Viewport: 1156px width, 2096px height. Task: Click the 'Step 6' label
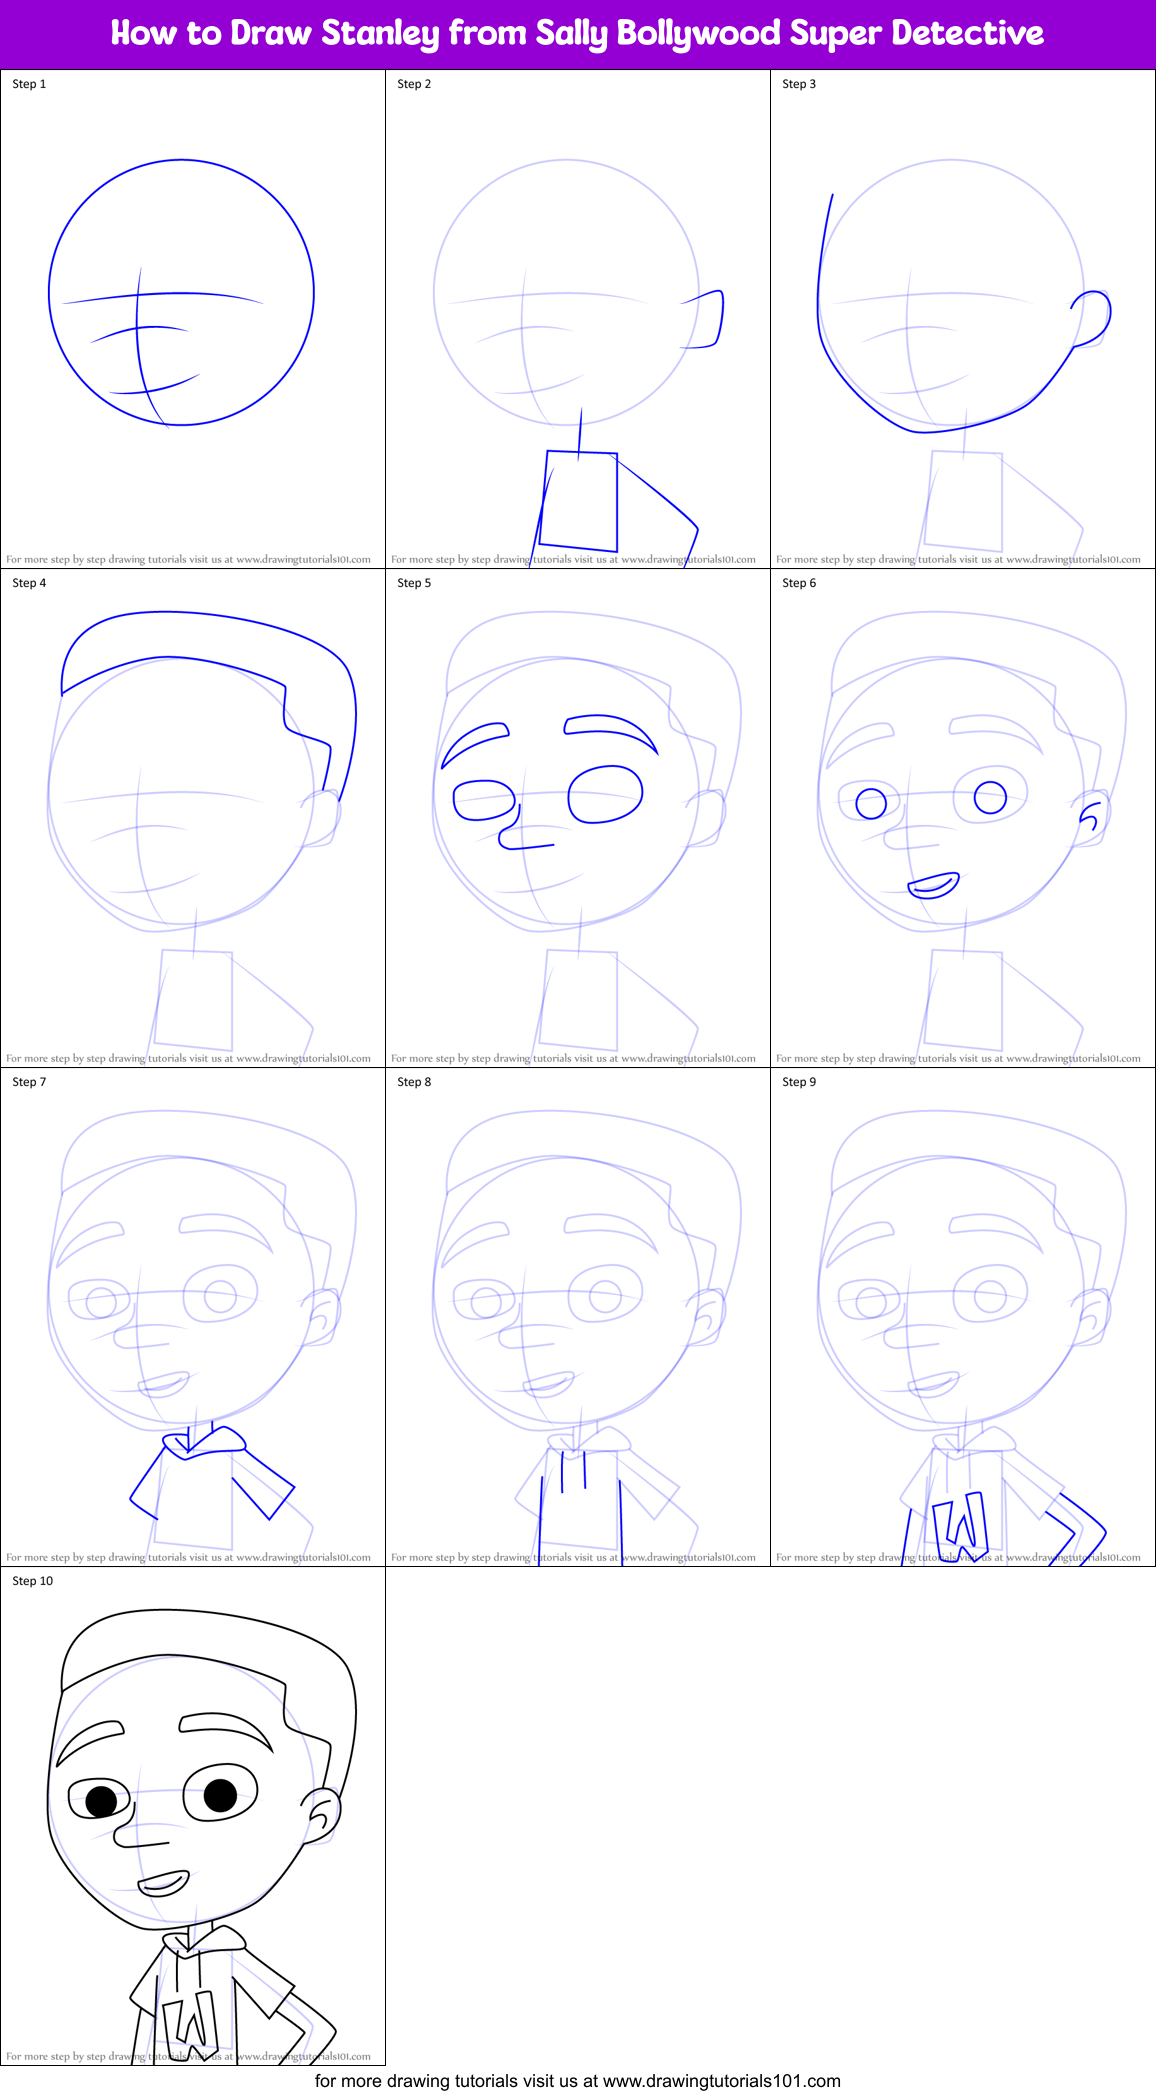[799, 583]
